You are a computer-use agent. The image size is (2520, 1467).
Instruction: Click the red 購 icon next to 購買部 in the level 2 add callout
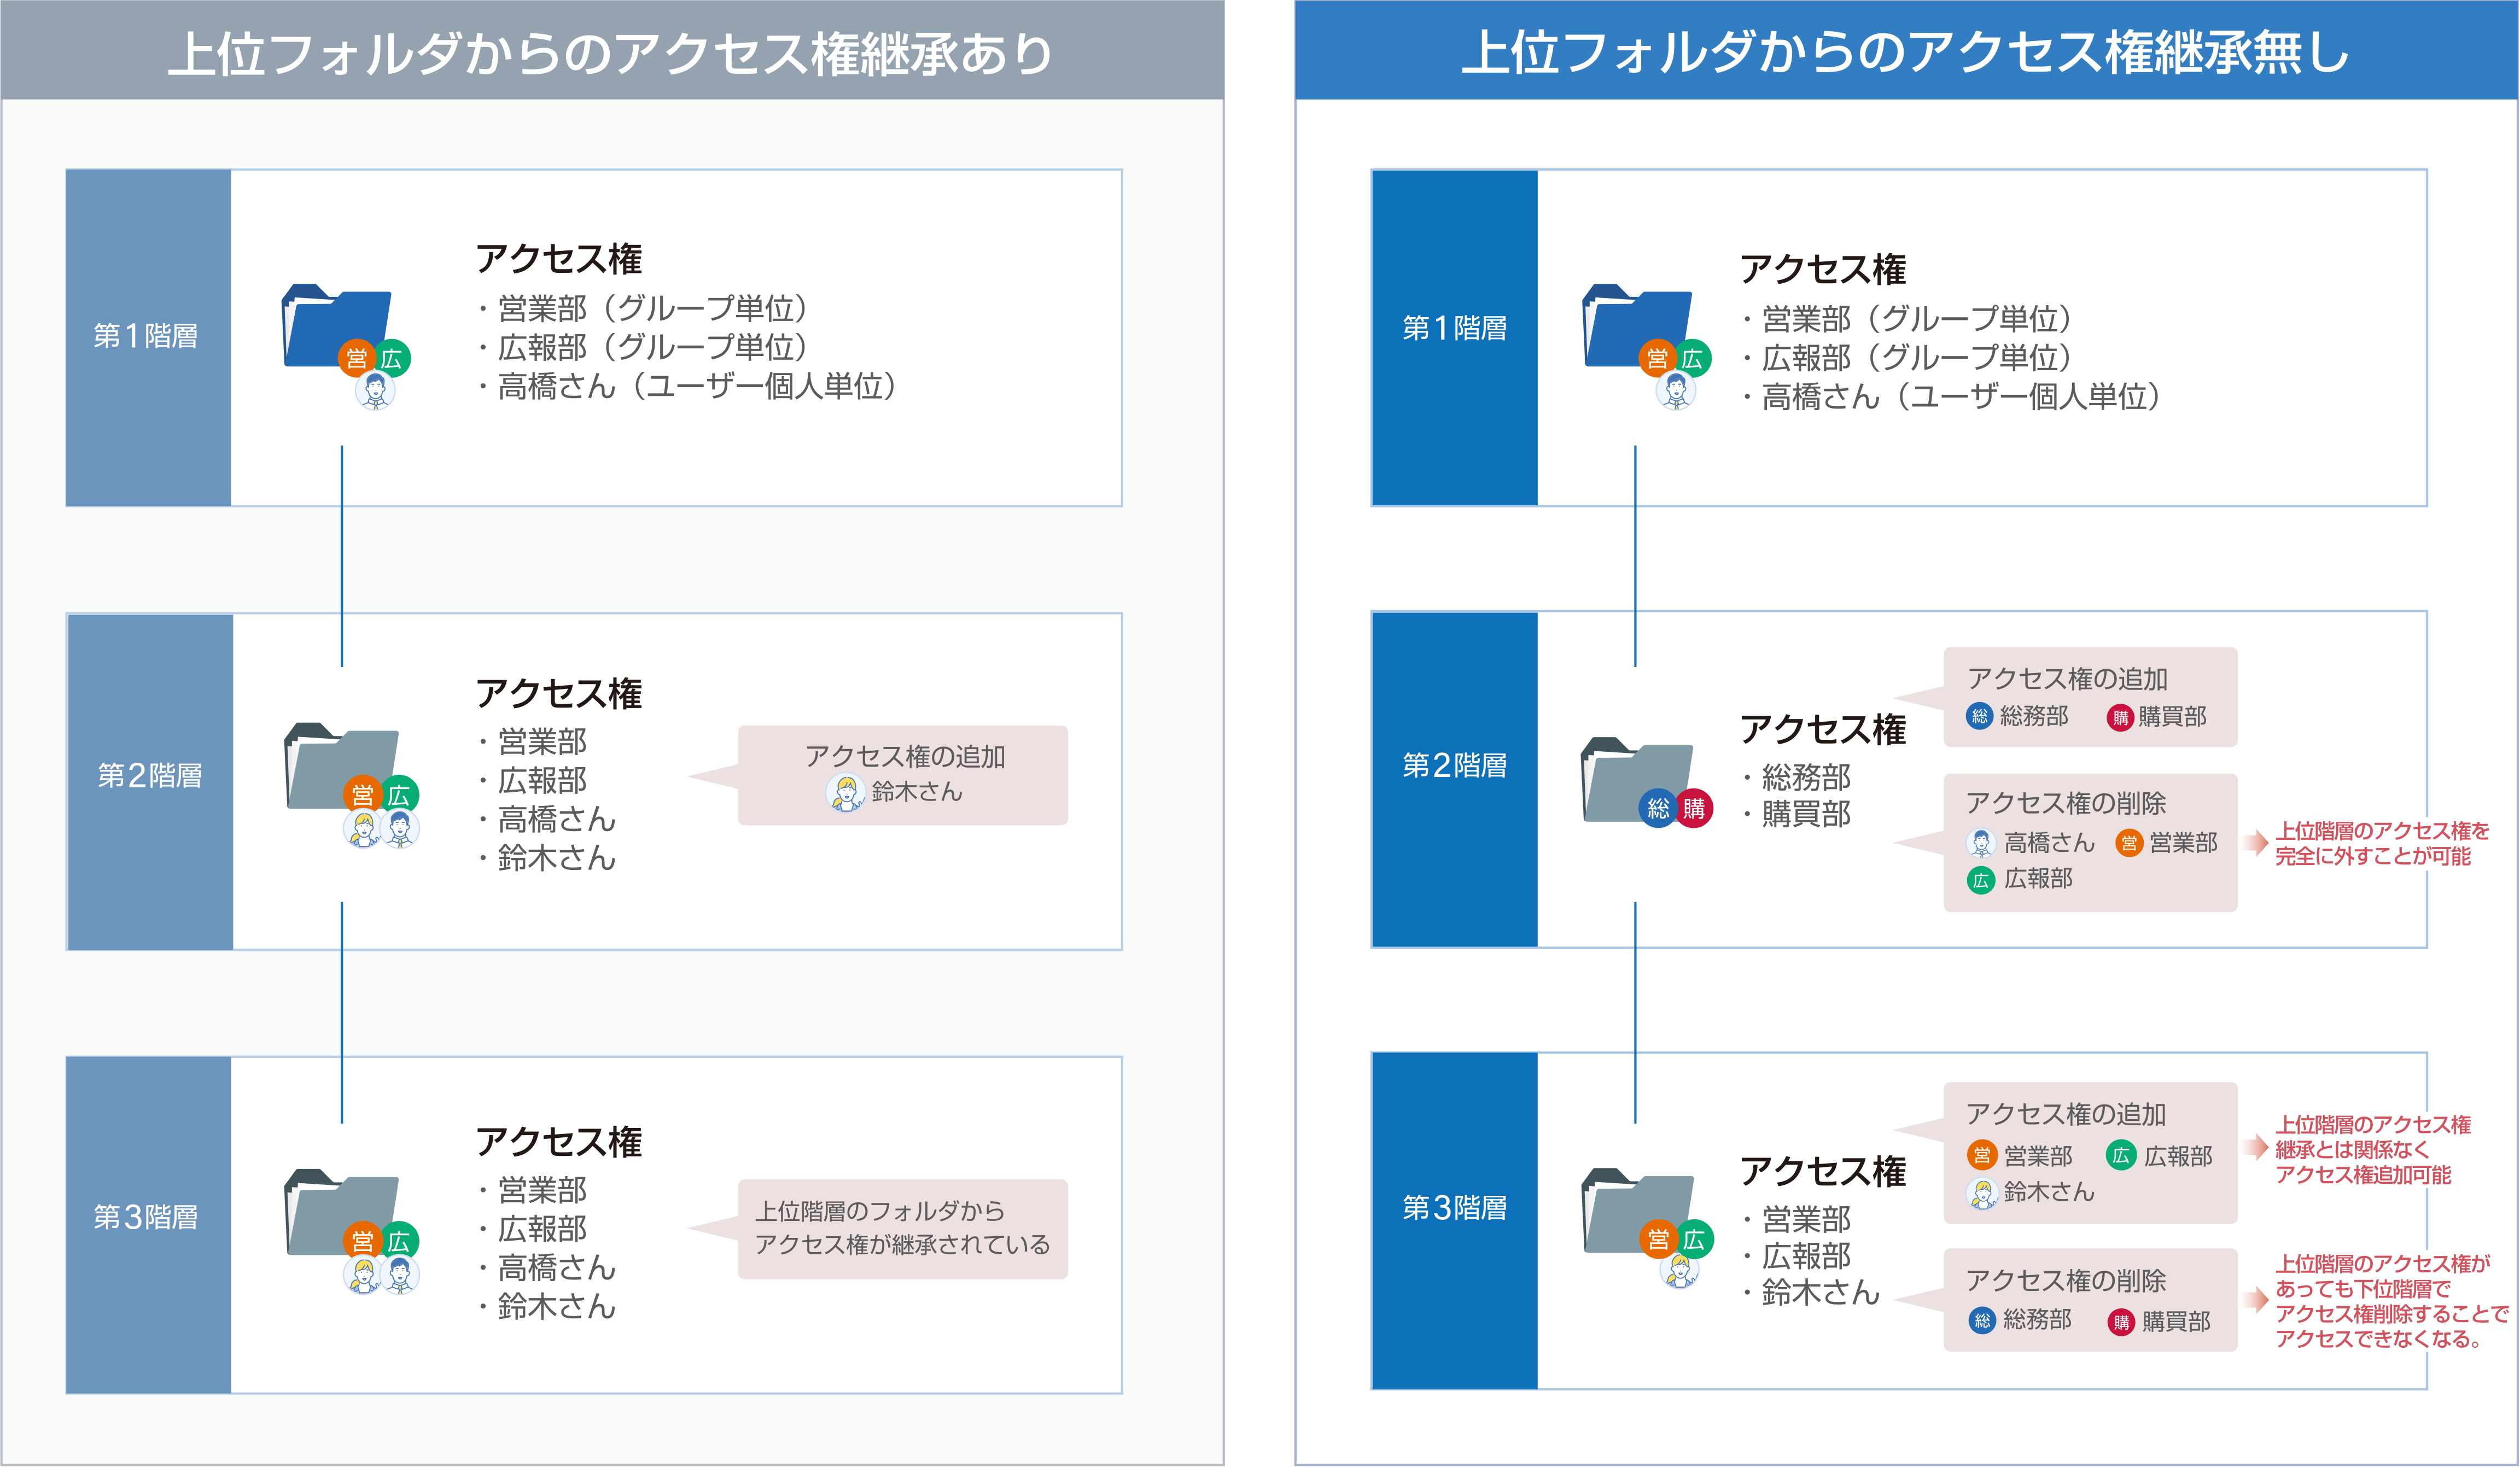point(2120,718)
